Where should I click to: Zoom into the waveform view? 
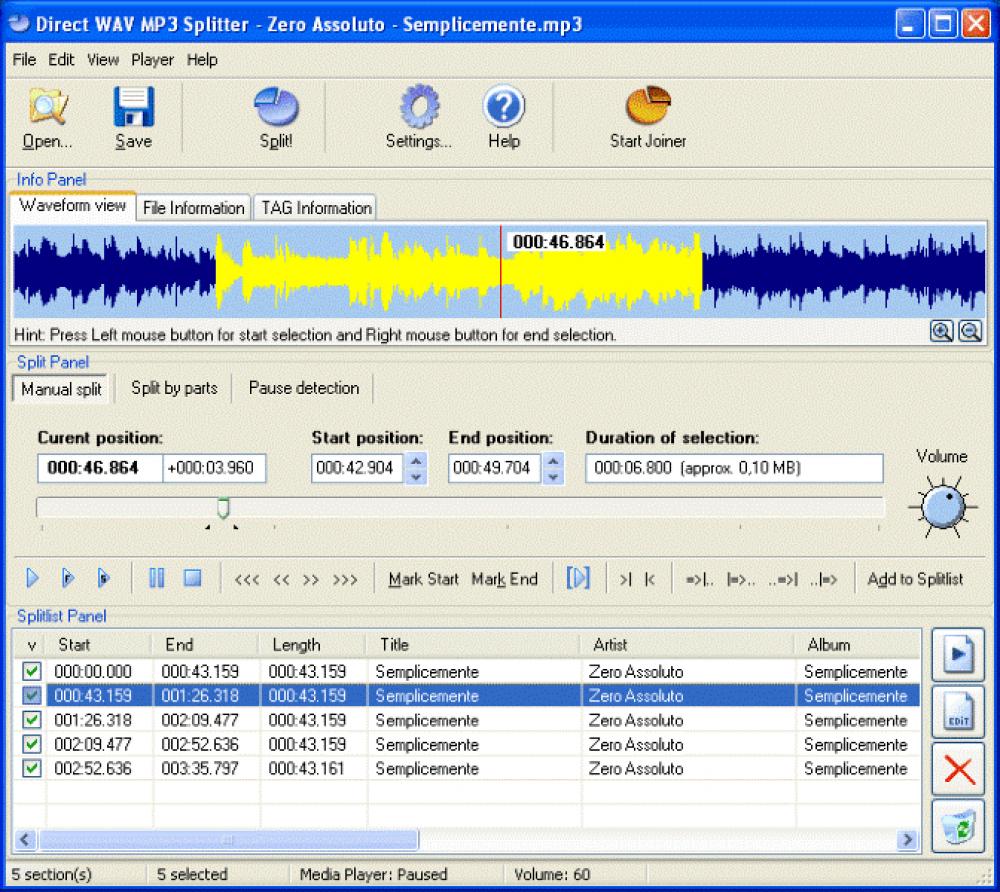click(x=941, y=330)
